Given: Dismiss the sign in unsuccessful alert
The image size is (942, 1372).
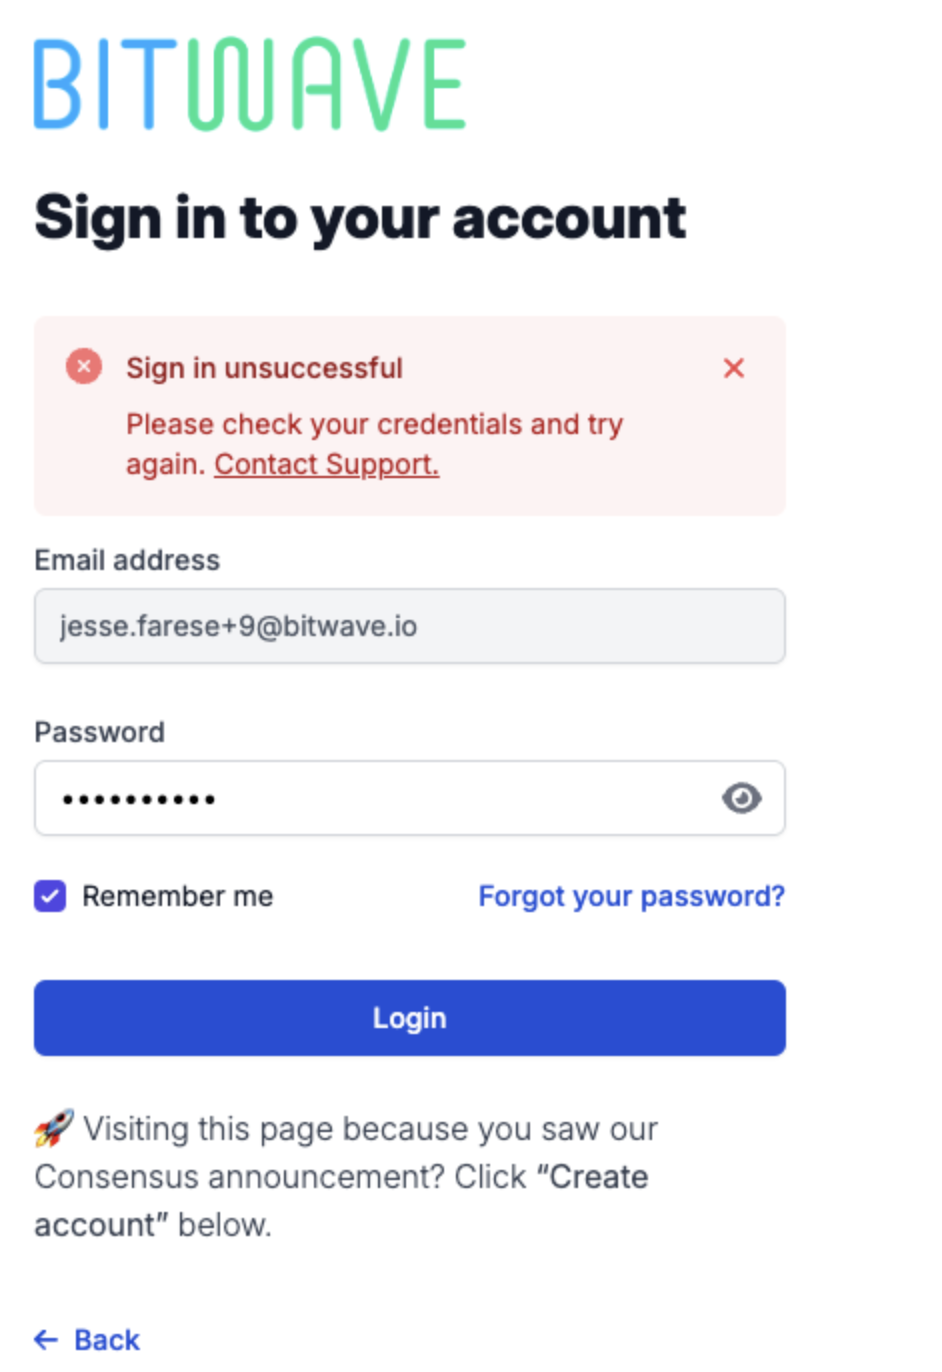Looking at the screenshot, I should tap(734, 368).
